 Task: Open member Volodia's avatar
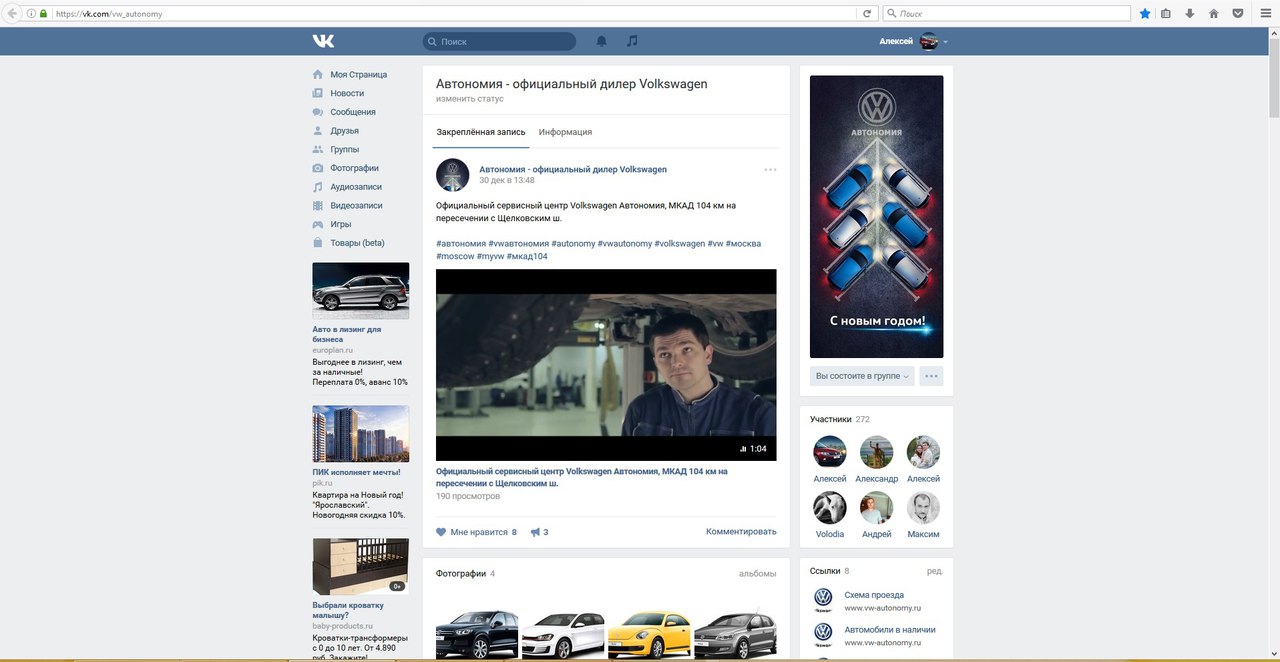coord(830,507)
